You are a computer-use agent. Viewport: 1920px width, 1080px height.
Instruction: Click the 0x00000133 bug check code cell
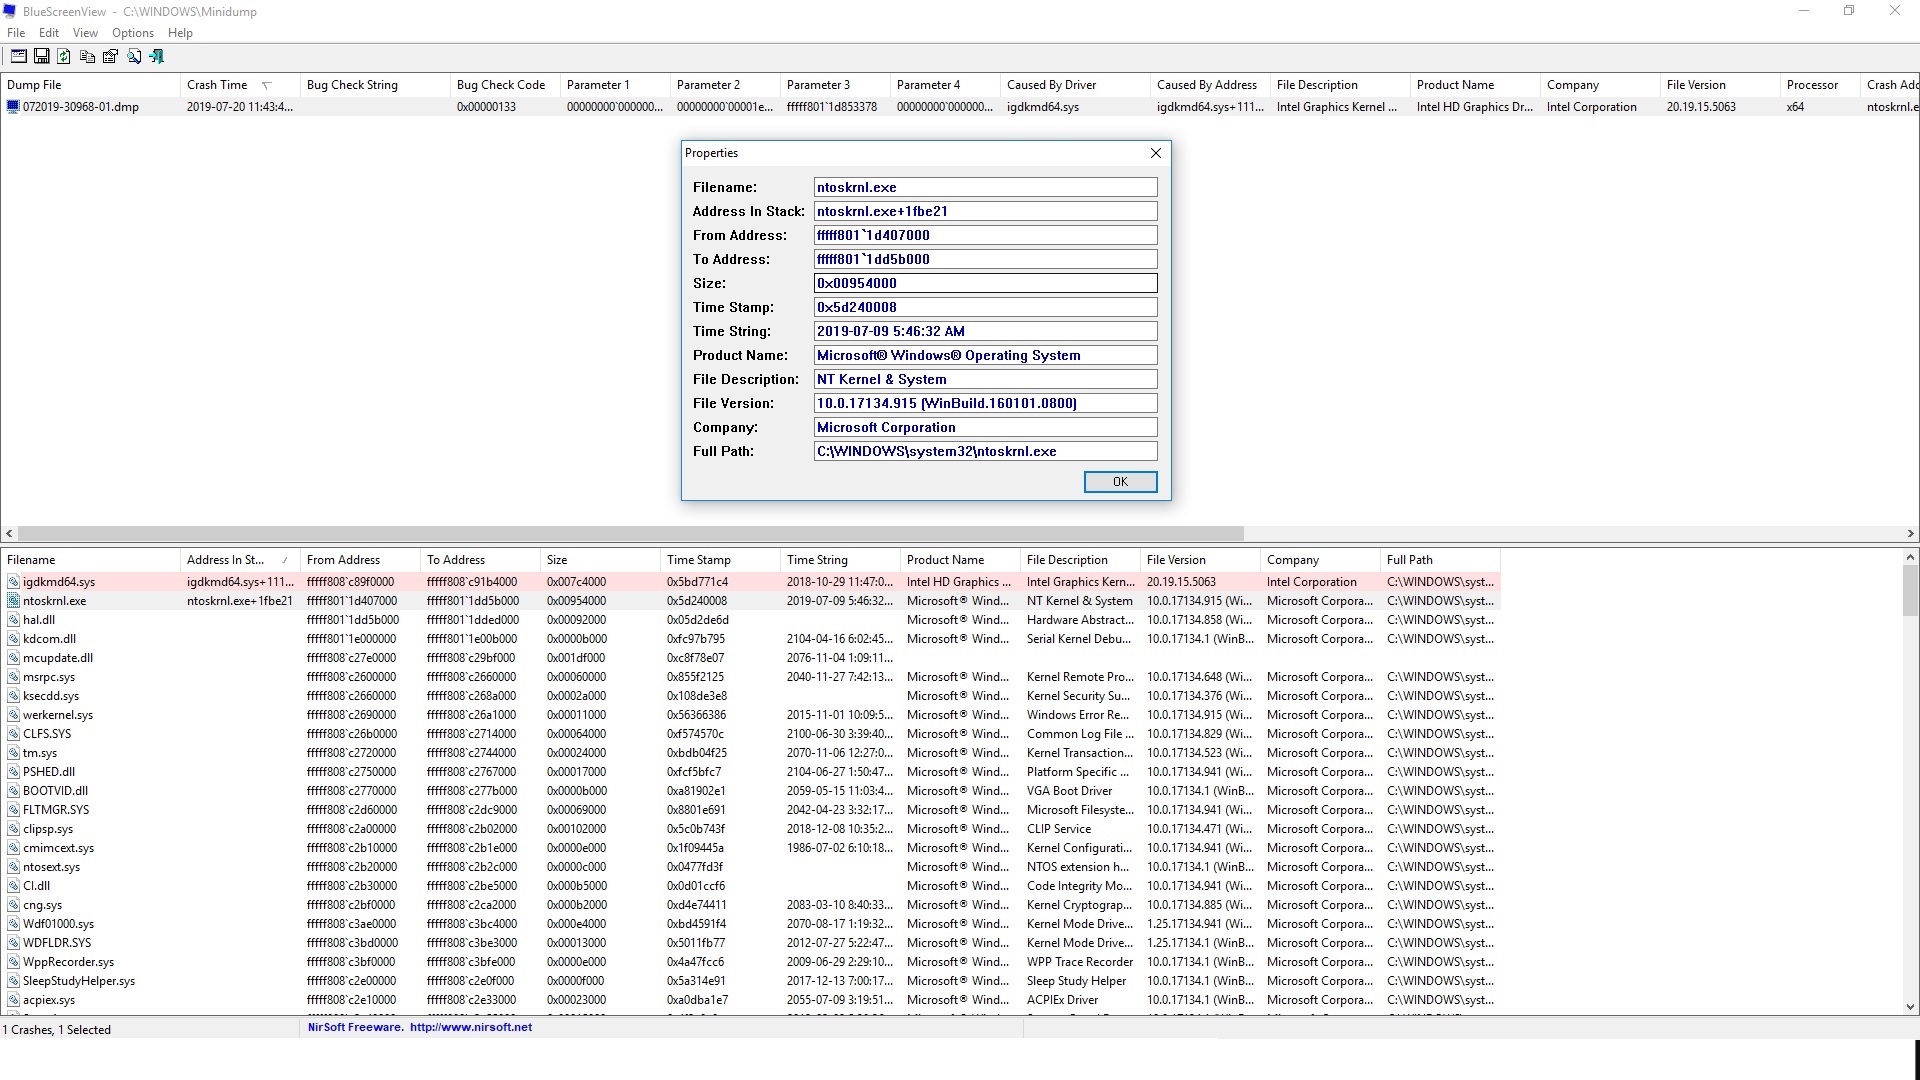coord(487,107)
